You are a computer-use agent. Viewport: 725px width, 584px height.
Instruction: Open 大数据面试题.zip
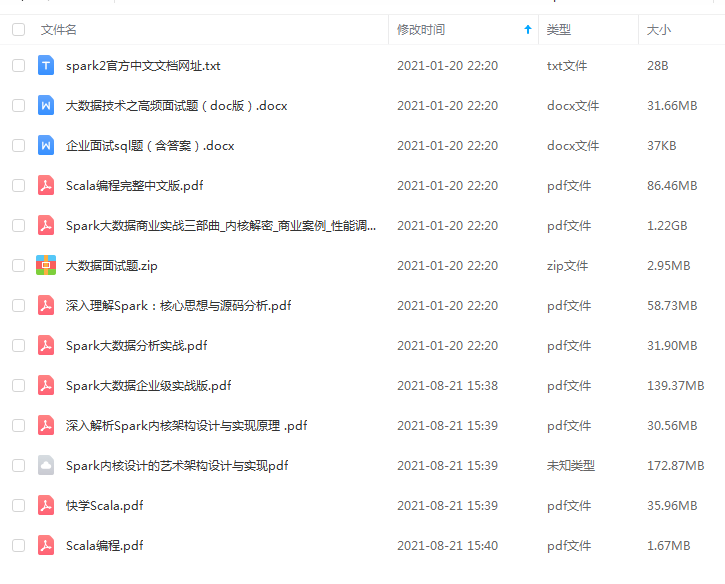[111, 266]
